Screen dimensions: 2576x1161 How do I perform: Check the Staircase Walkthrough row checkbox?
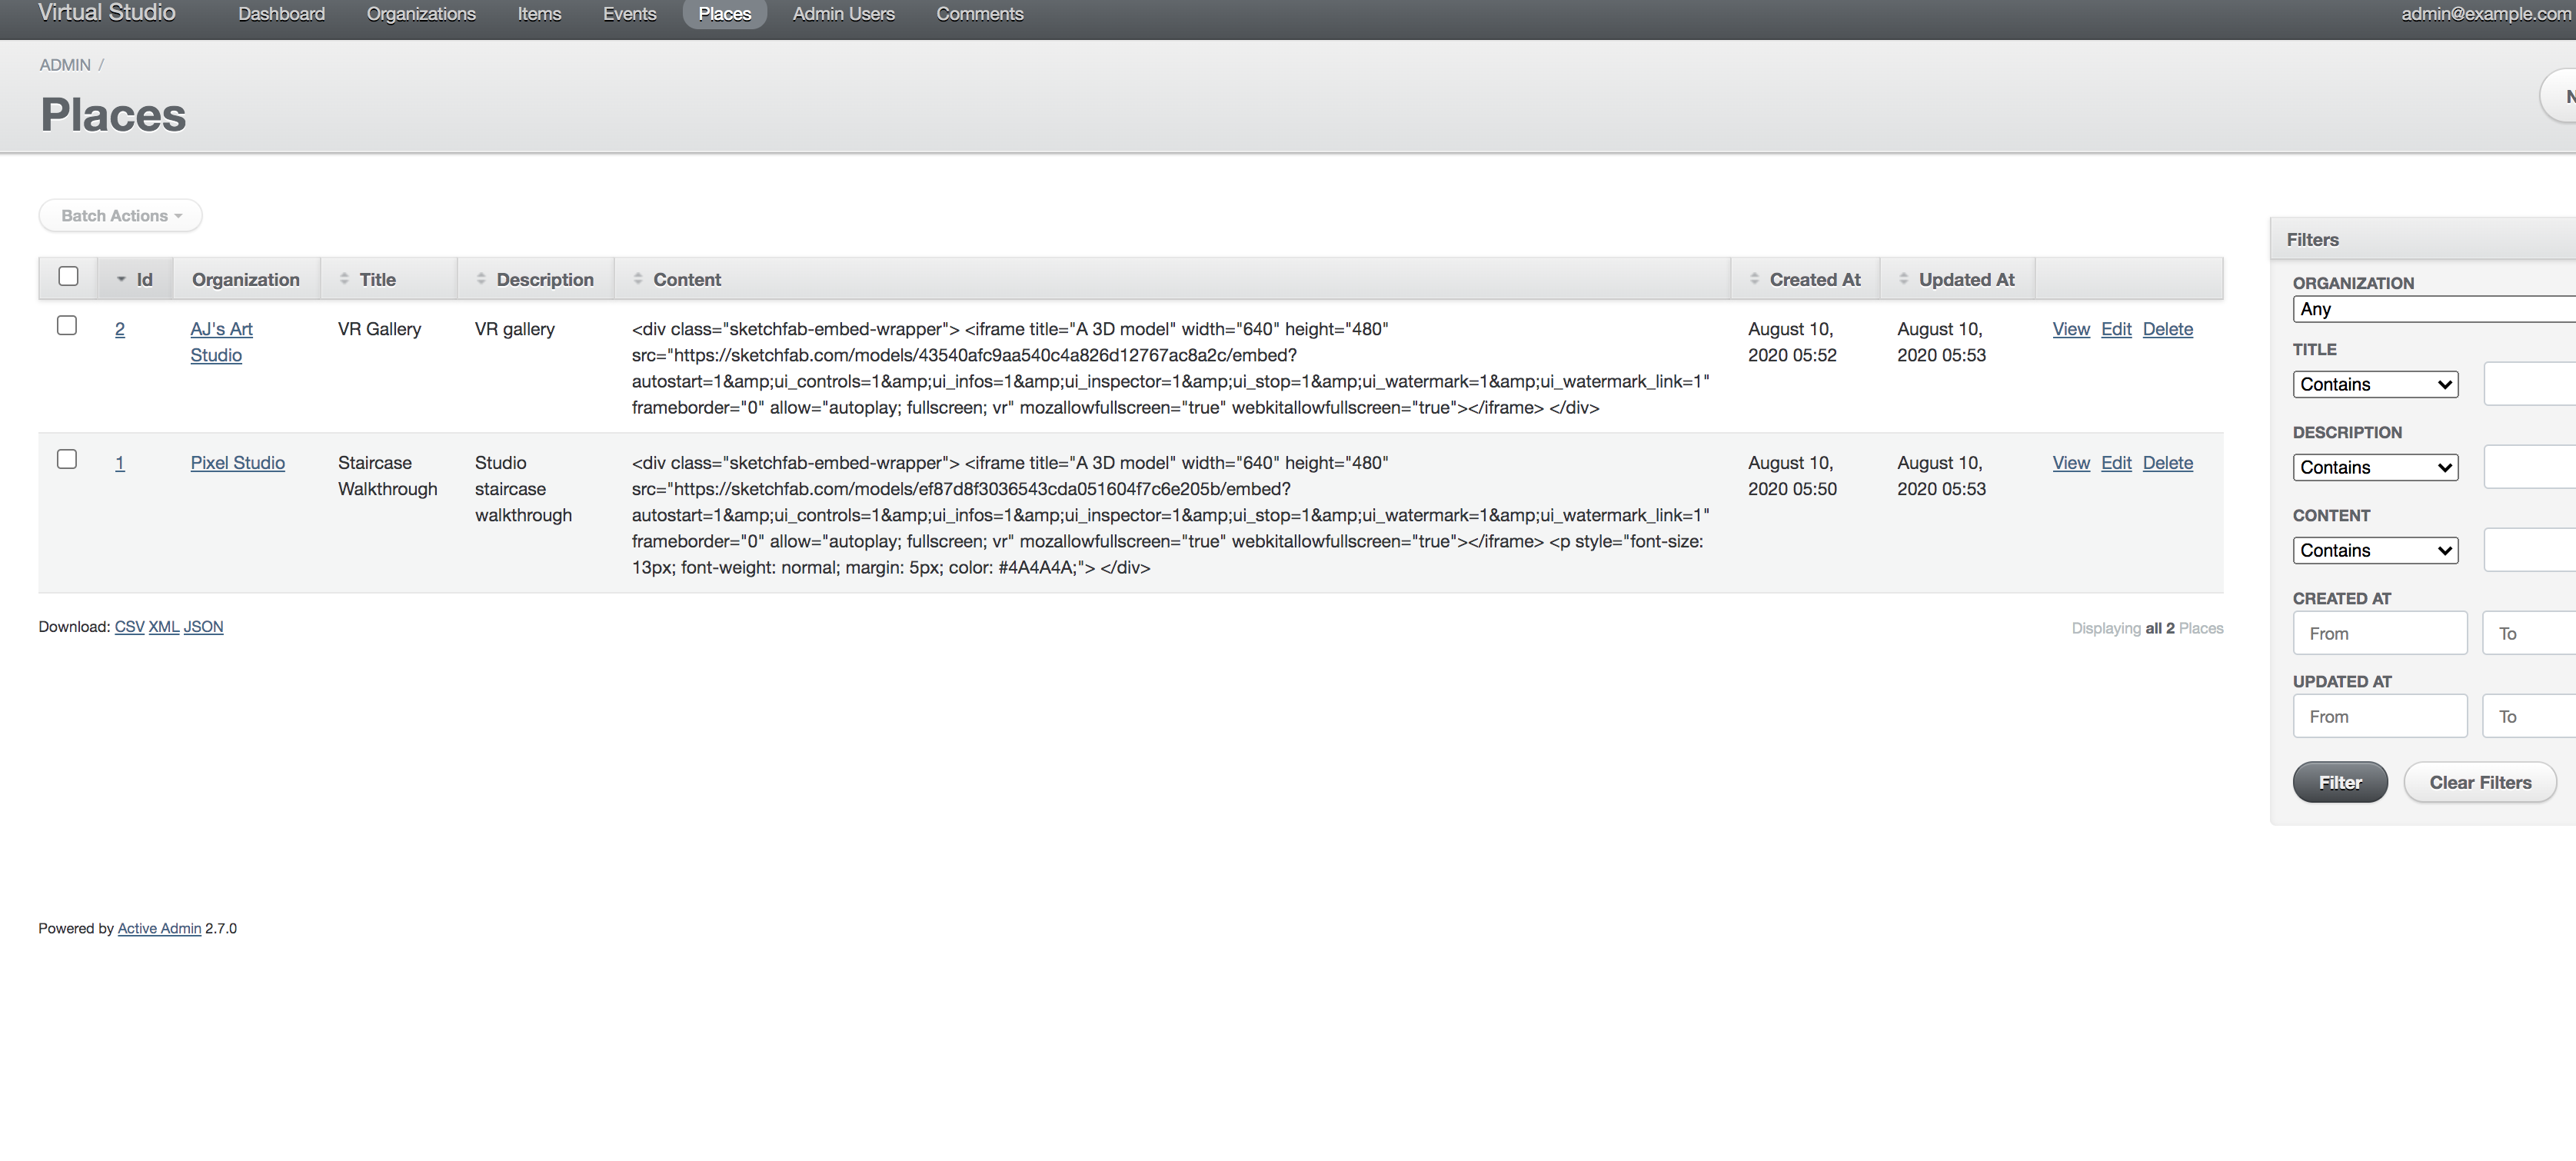tap(67, 459)
